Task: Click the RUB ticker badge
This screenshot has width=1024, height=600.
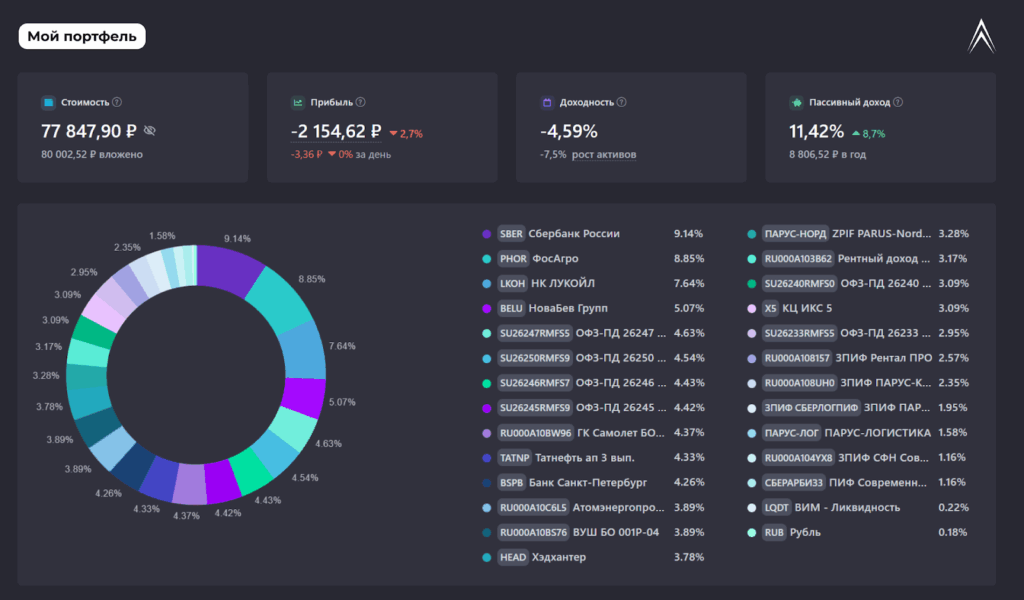Action: (x=774, y=532)
